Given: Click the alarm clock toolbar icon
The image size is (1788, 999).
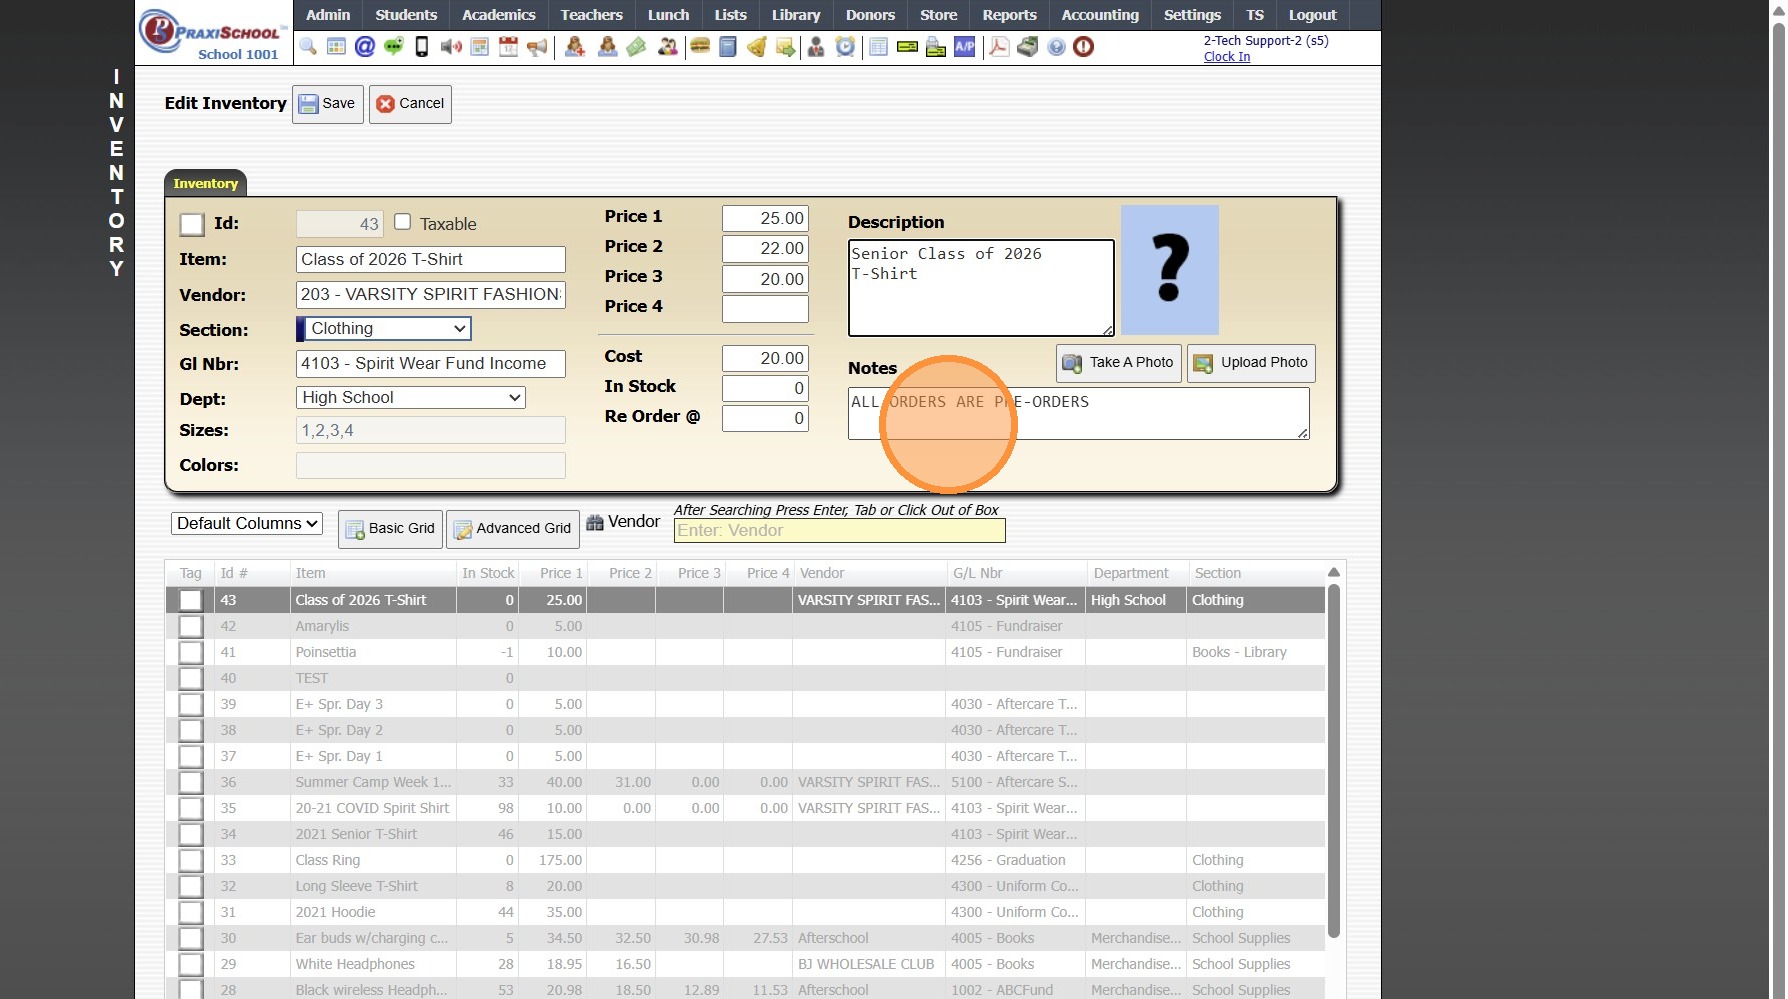Looking at the screenshot, I should (x=846, y=47).
